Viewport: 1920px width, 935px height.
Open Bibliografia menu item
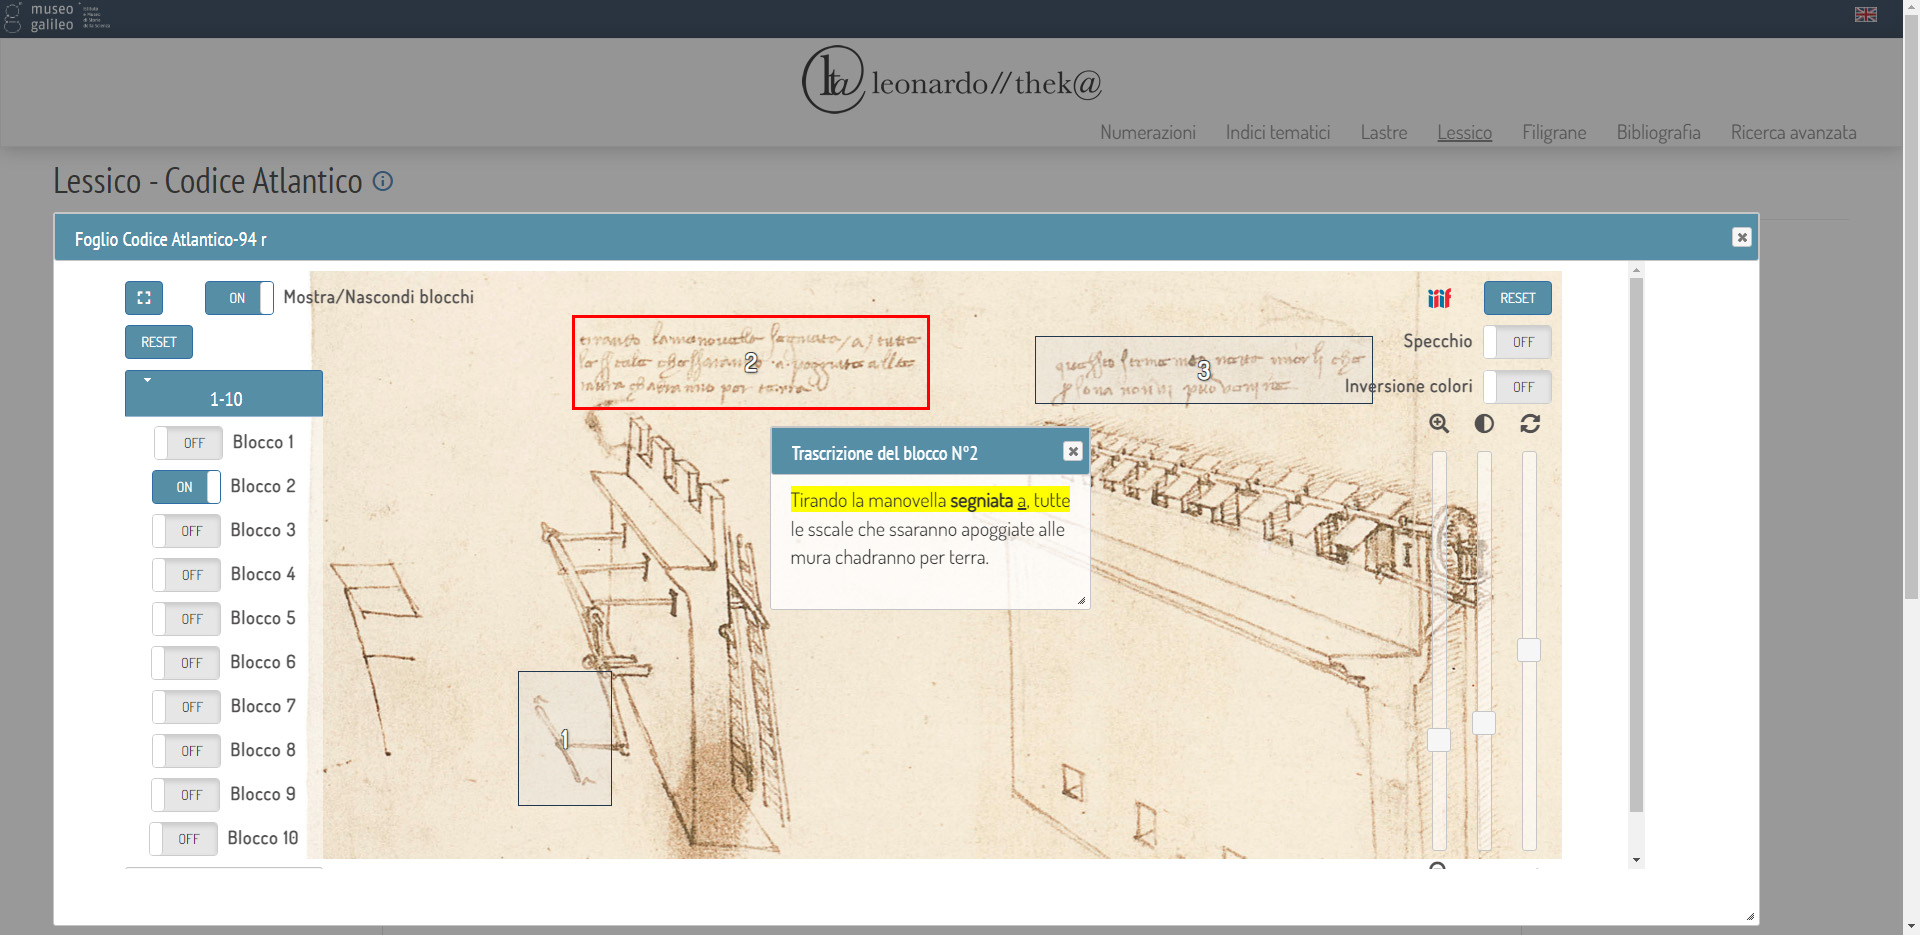coord(1658,132)
